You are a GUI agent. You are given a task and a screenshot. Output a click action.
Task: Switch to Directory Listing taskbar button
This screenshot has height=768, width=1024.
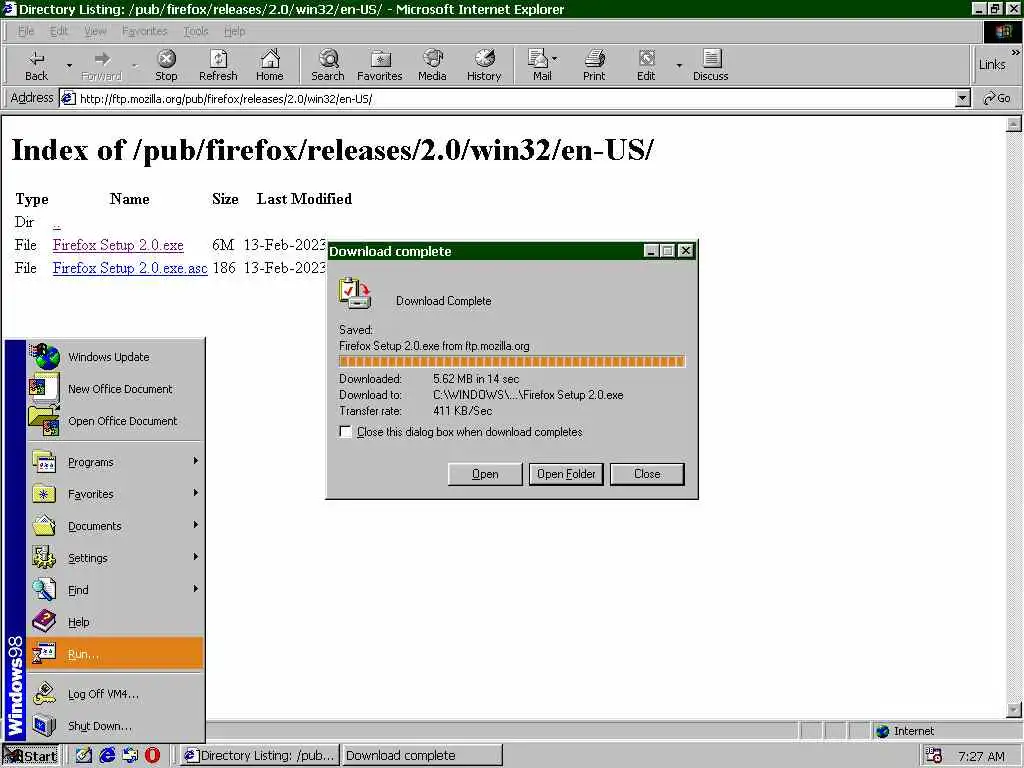click(259, 756)
